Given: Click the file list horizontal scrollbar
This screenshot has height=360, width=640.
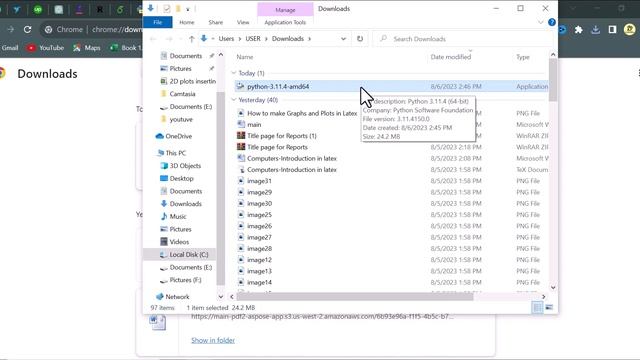Looking at the screenshot, I should [354, 297].
